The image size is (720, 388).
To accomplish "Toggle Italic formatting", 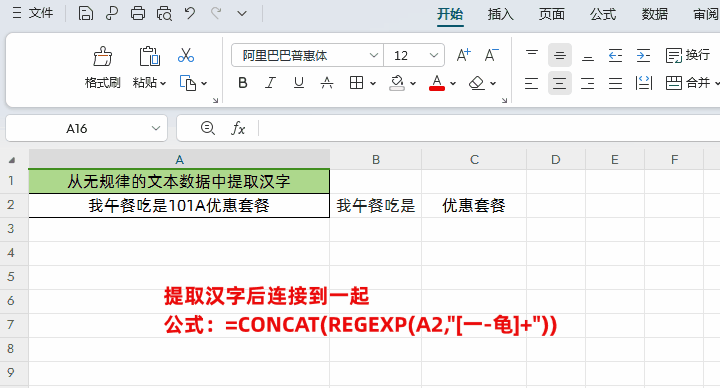I will 270,83.
